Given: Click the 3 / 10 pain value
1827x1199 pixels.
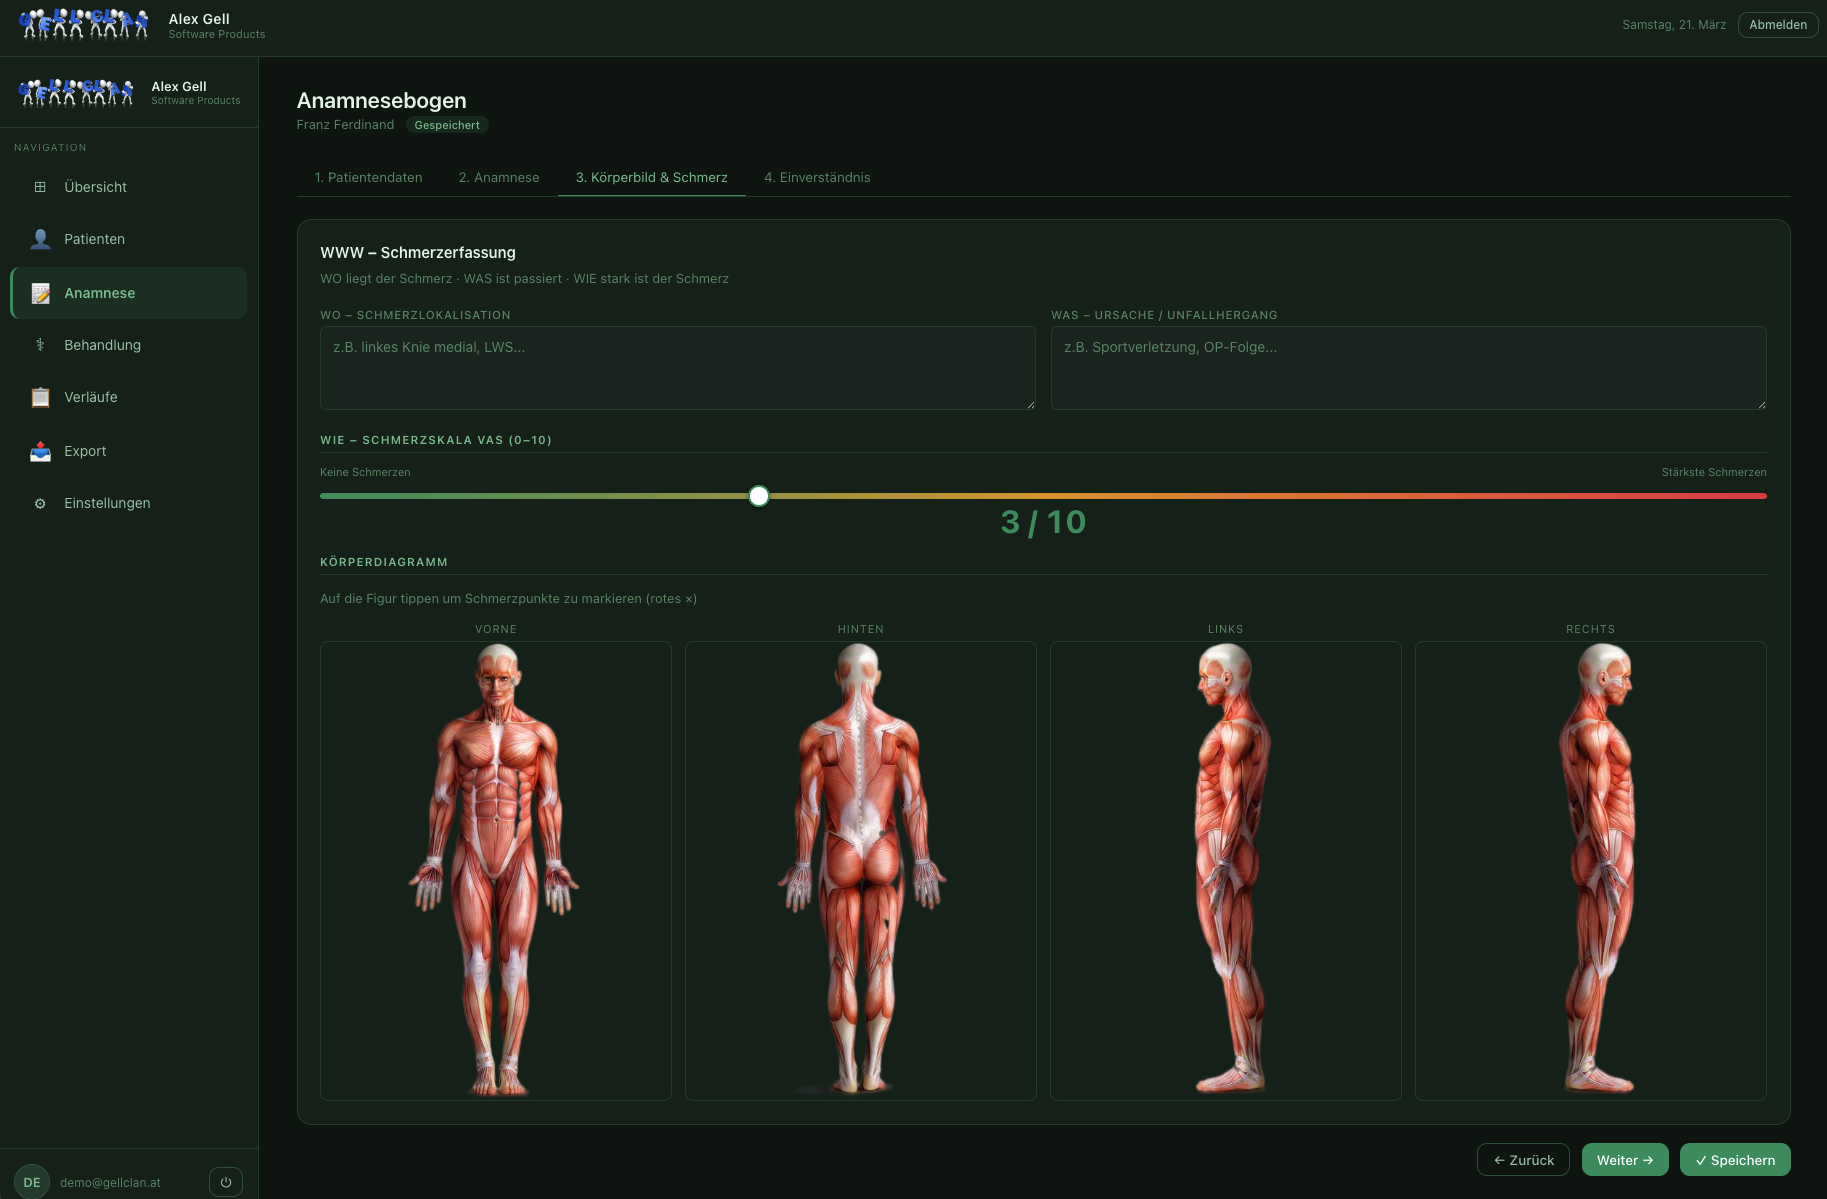Looking at the screenshot, I should click(1043, 522).
